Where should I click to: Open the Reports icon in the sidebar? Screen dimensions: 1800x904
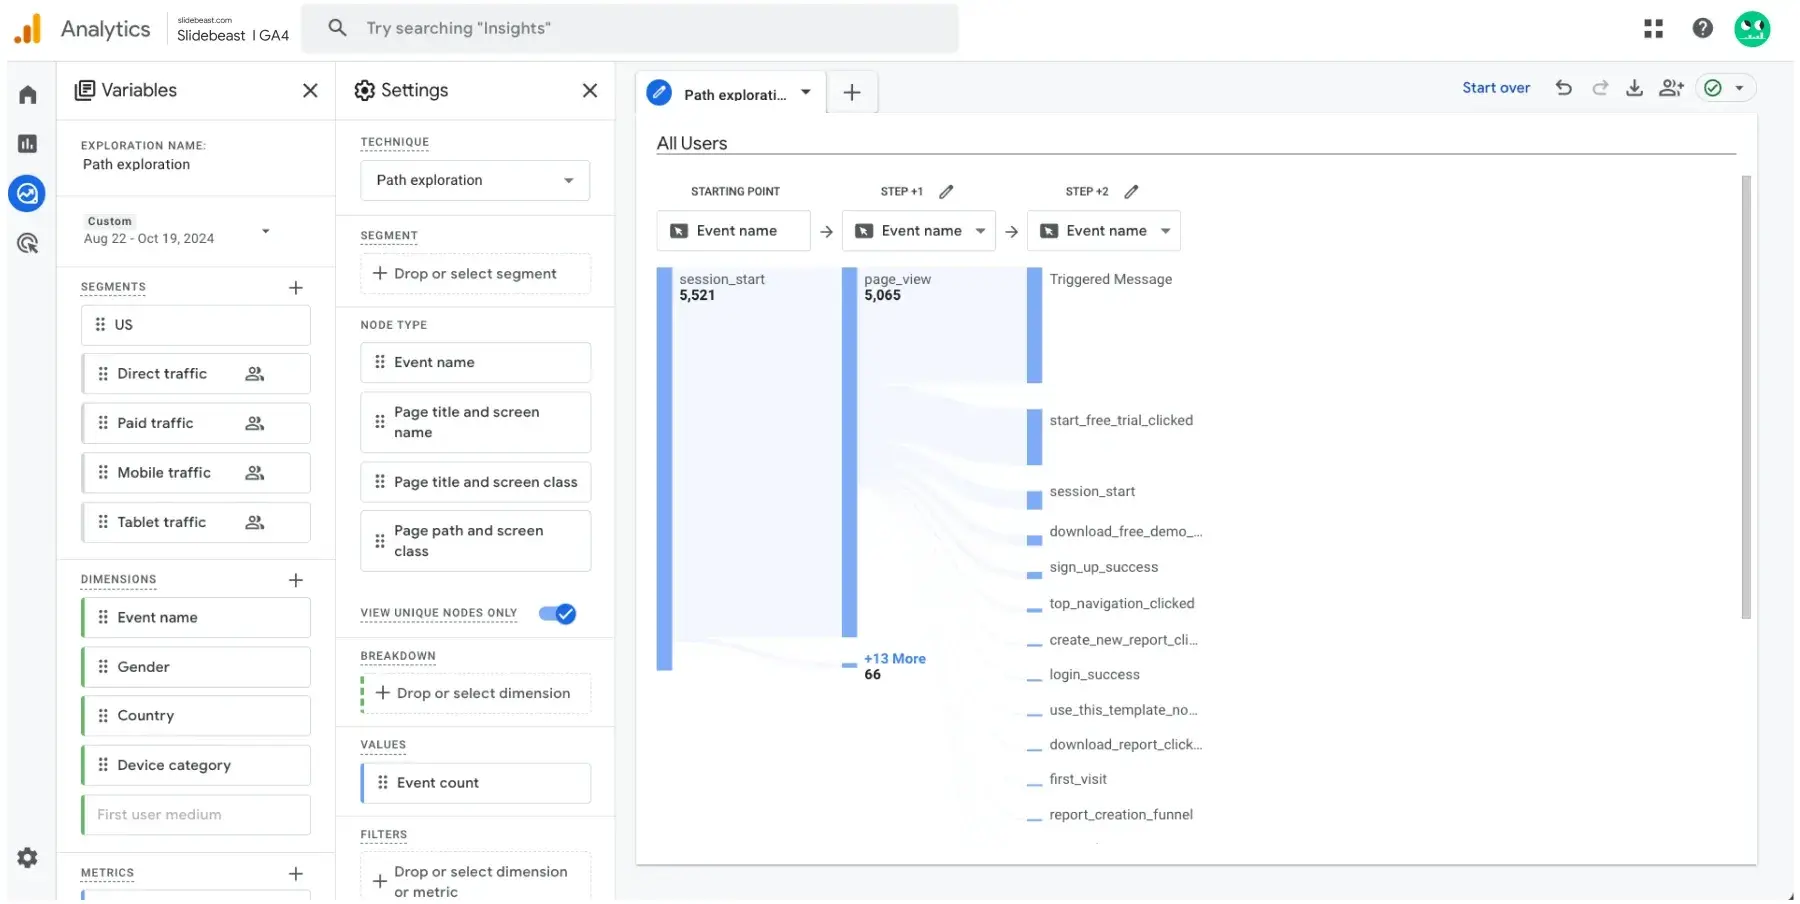(x=27, y=144)
